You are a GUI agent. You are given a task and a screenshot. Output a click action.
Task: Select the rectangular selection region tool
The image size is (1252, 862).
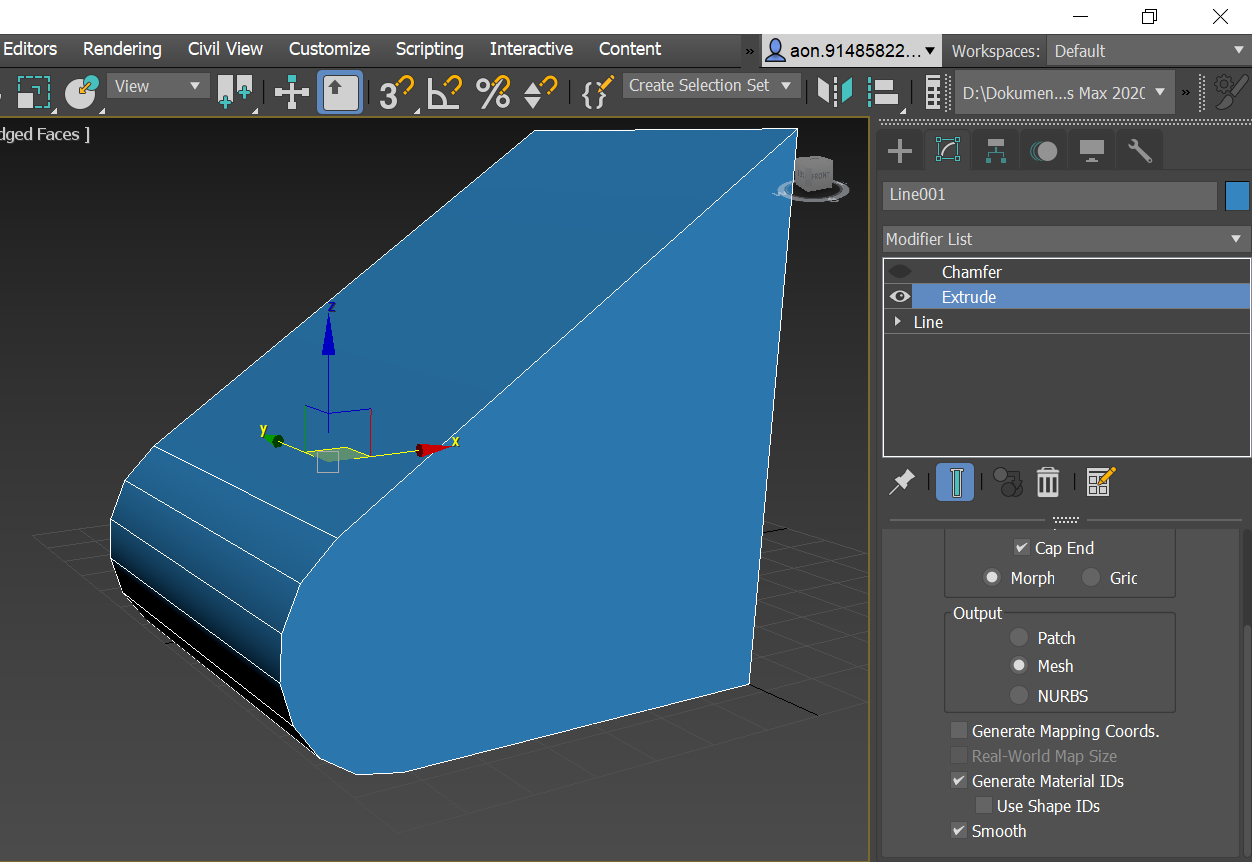(33, 92)
